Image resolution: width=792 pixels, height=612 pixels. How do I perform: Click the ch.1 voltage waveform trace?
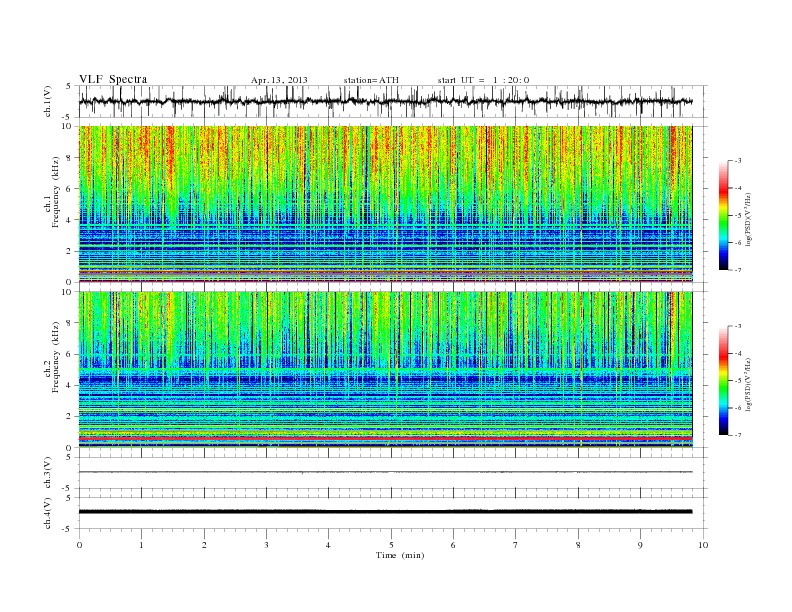(x=385, y=101)
